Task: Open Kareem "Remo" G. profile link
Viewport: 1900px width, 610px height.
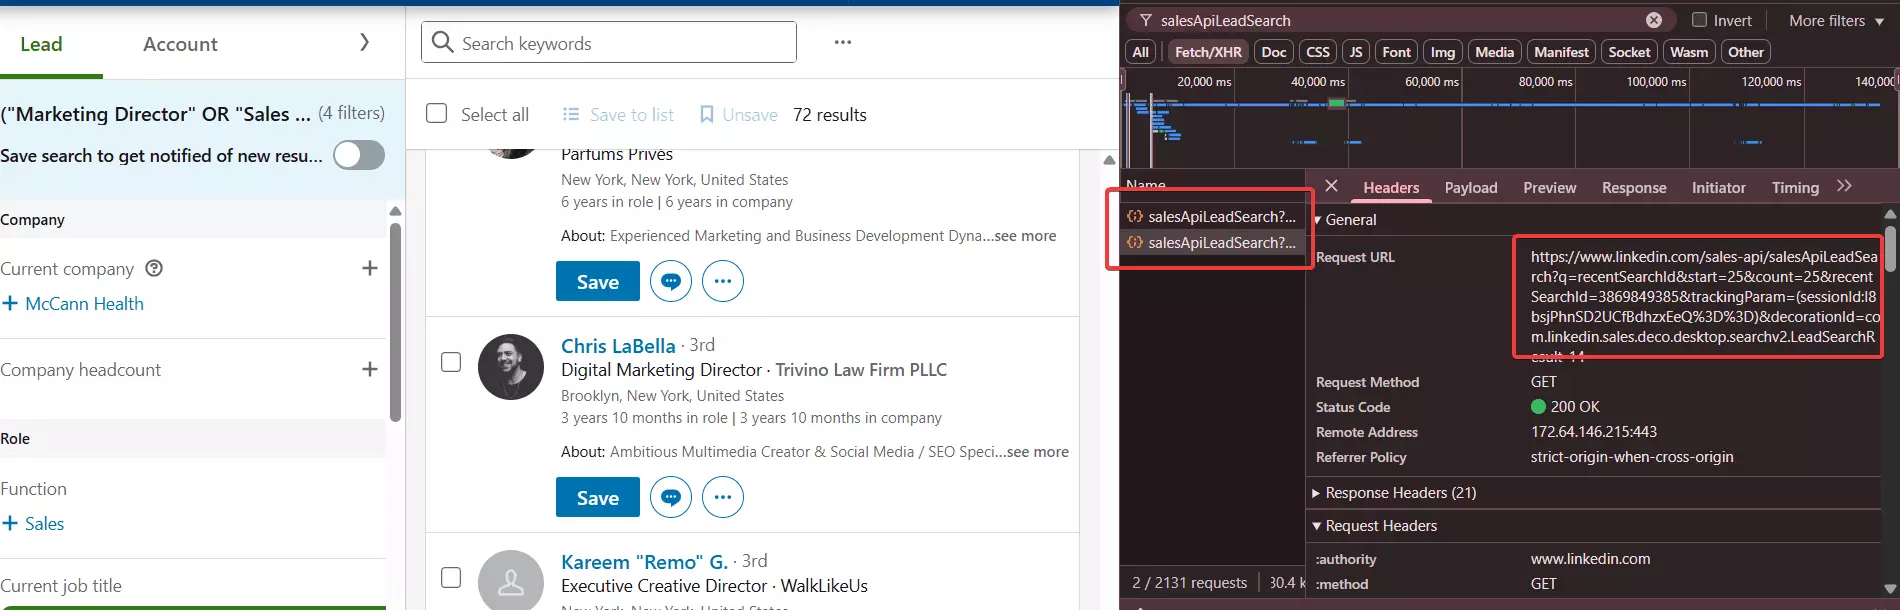Action: click(x=644, y=561)
